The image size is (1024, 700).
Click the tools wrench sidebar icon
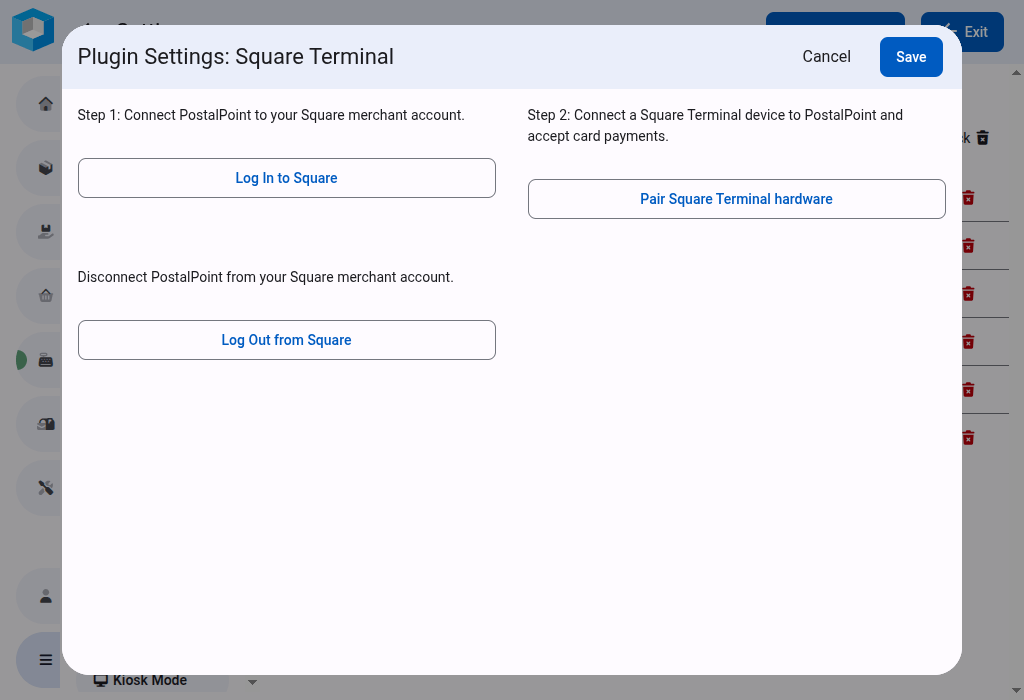[45, 488]
